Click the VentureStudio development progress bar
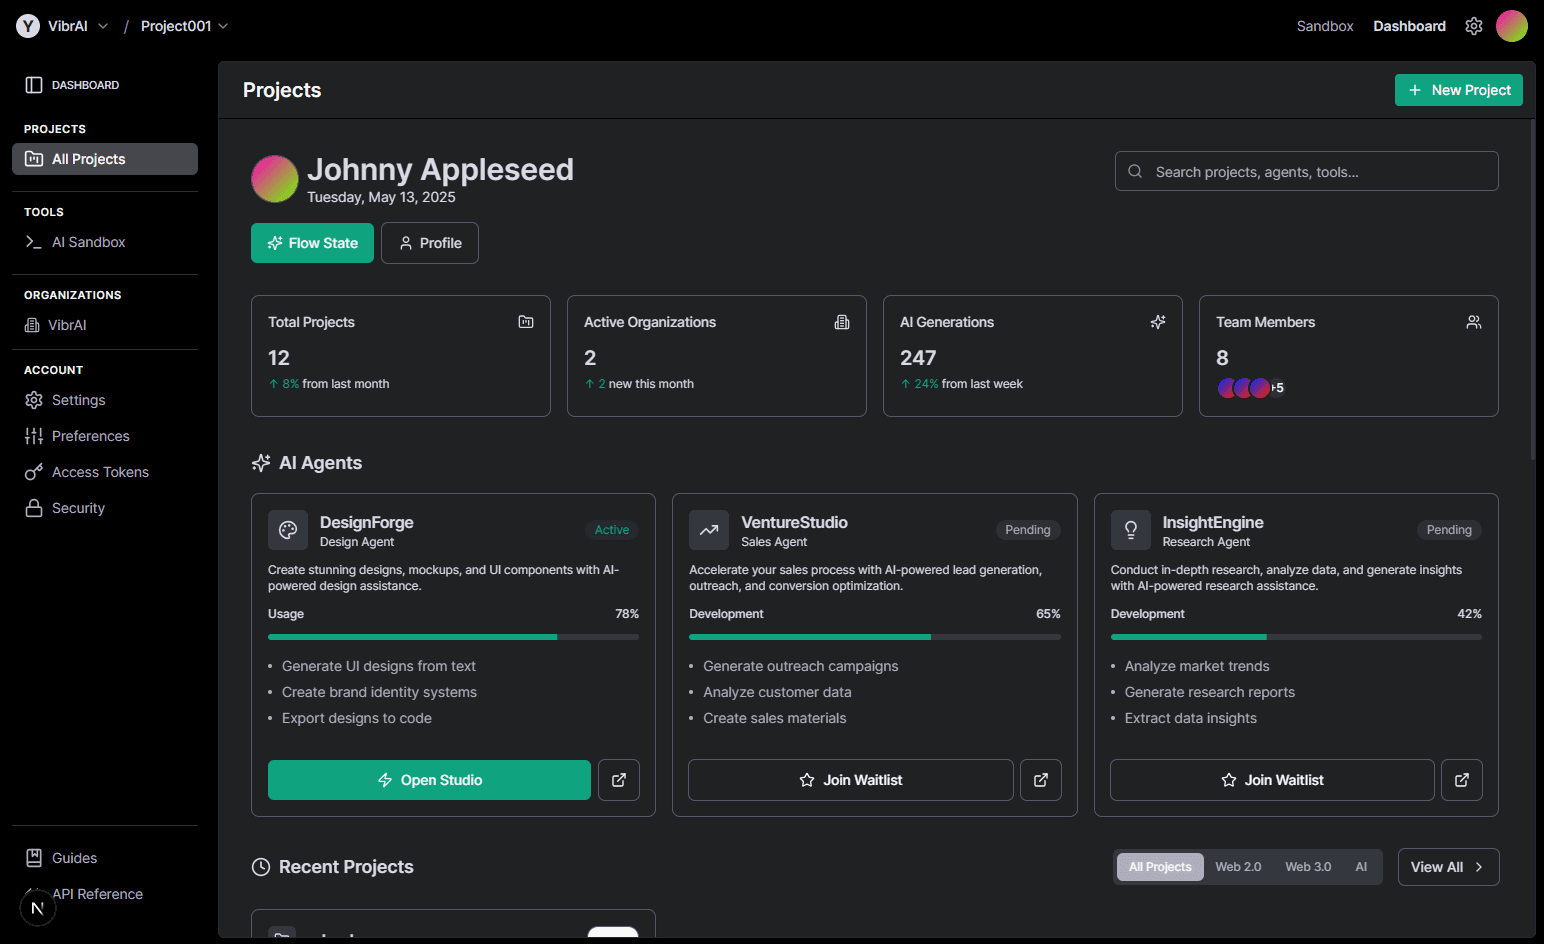The width and height of the screenshot is (1544, 944). pos(875,637)
